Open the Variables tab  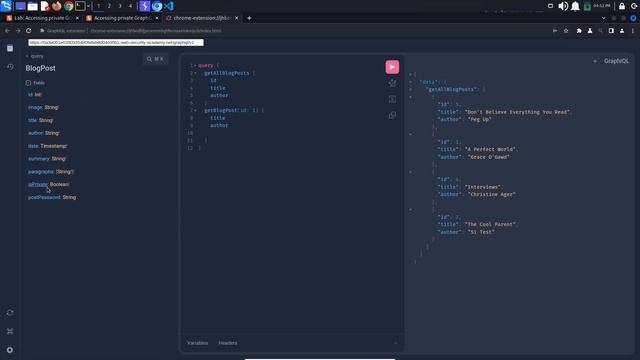[x=198, y=343]
